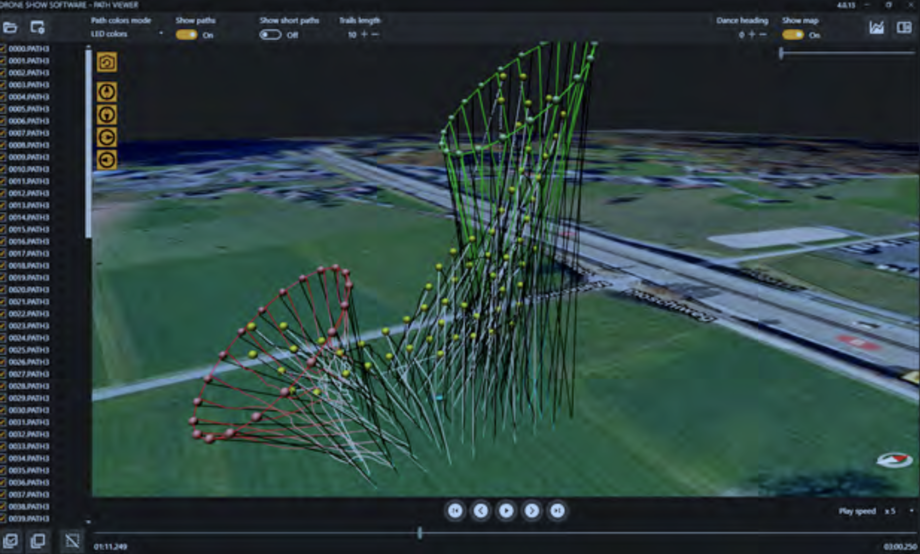Click the playback timeline slider handle
The height and width of the screenshot is (554, 920).
[420, 533]
